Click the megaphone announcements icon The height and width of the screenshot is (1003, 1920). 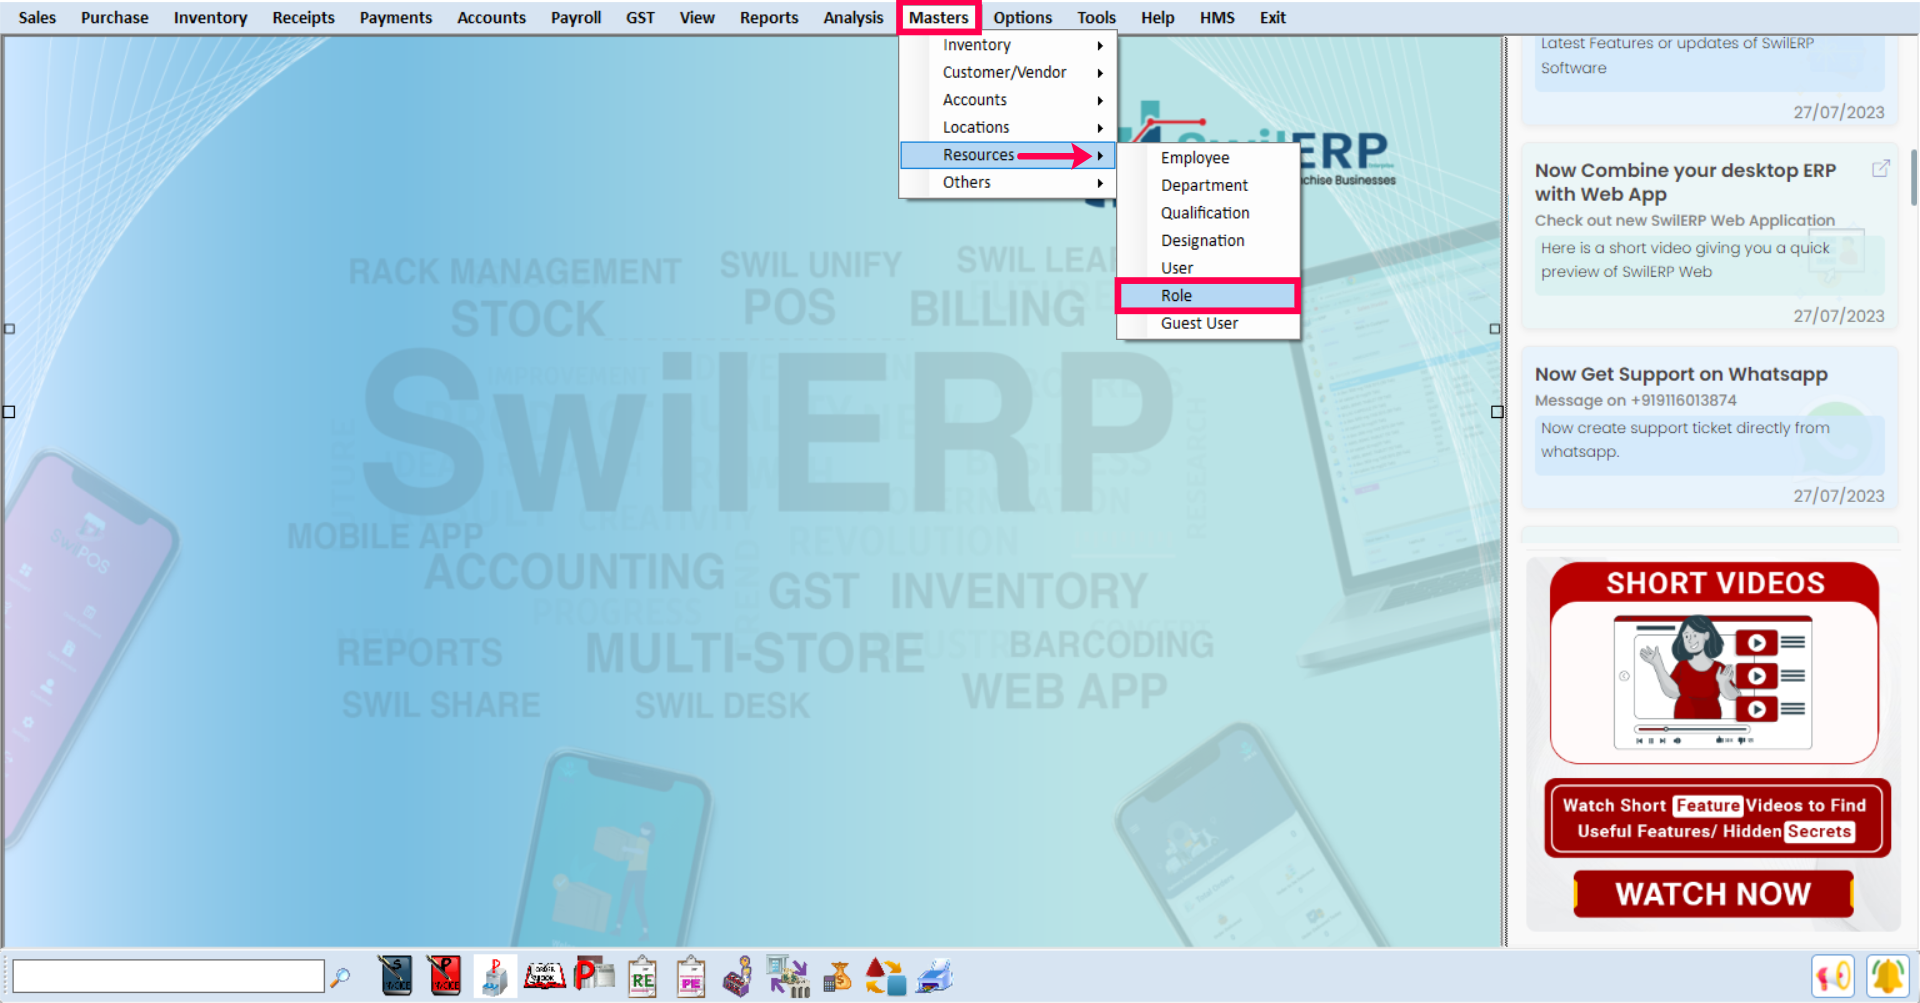coord(1833,977)
